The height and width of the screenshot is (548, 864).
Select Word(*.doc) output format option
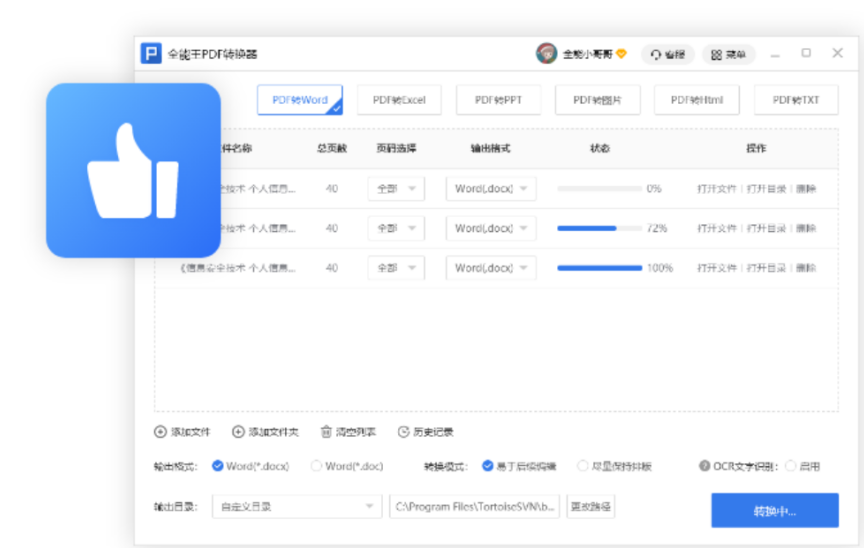point(317,466)
